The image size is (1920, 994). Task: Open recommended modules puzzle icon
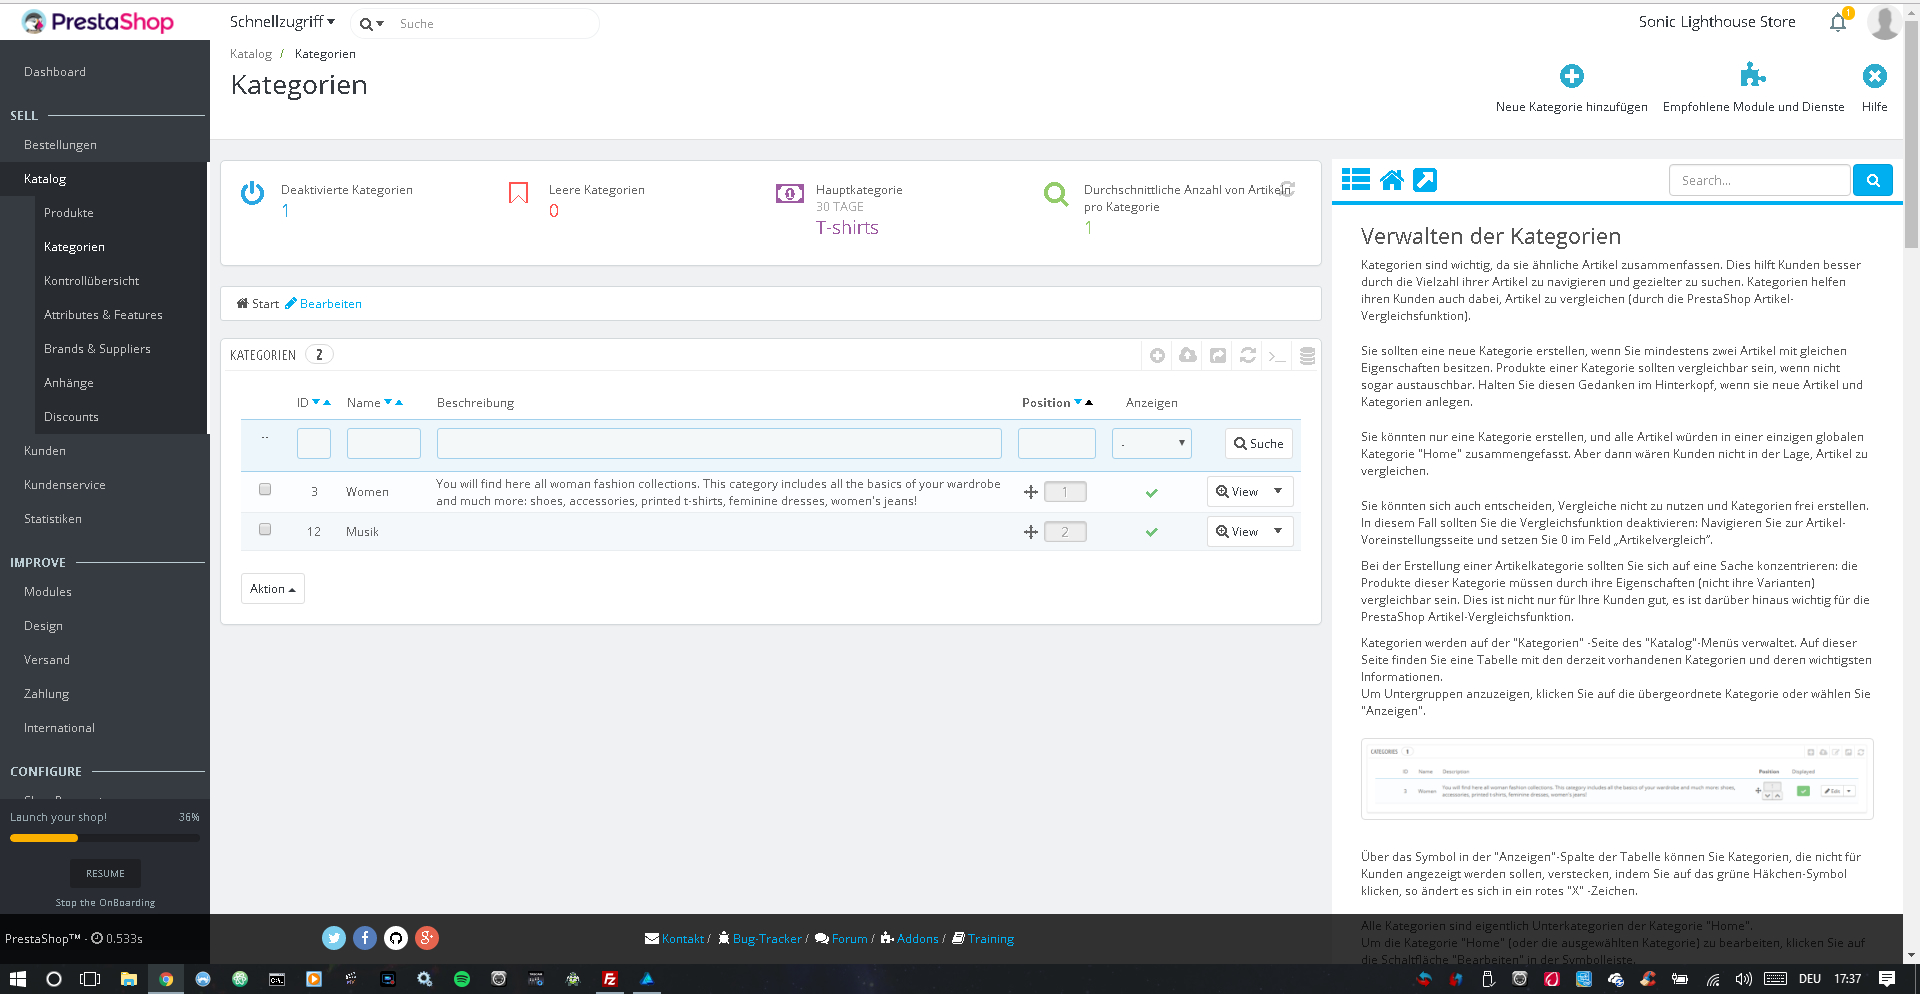(1752, 75)
